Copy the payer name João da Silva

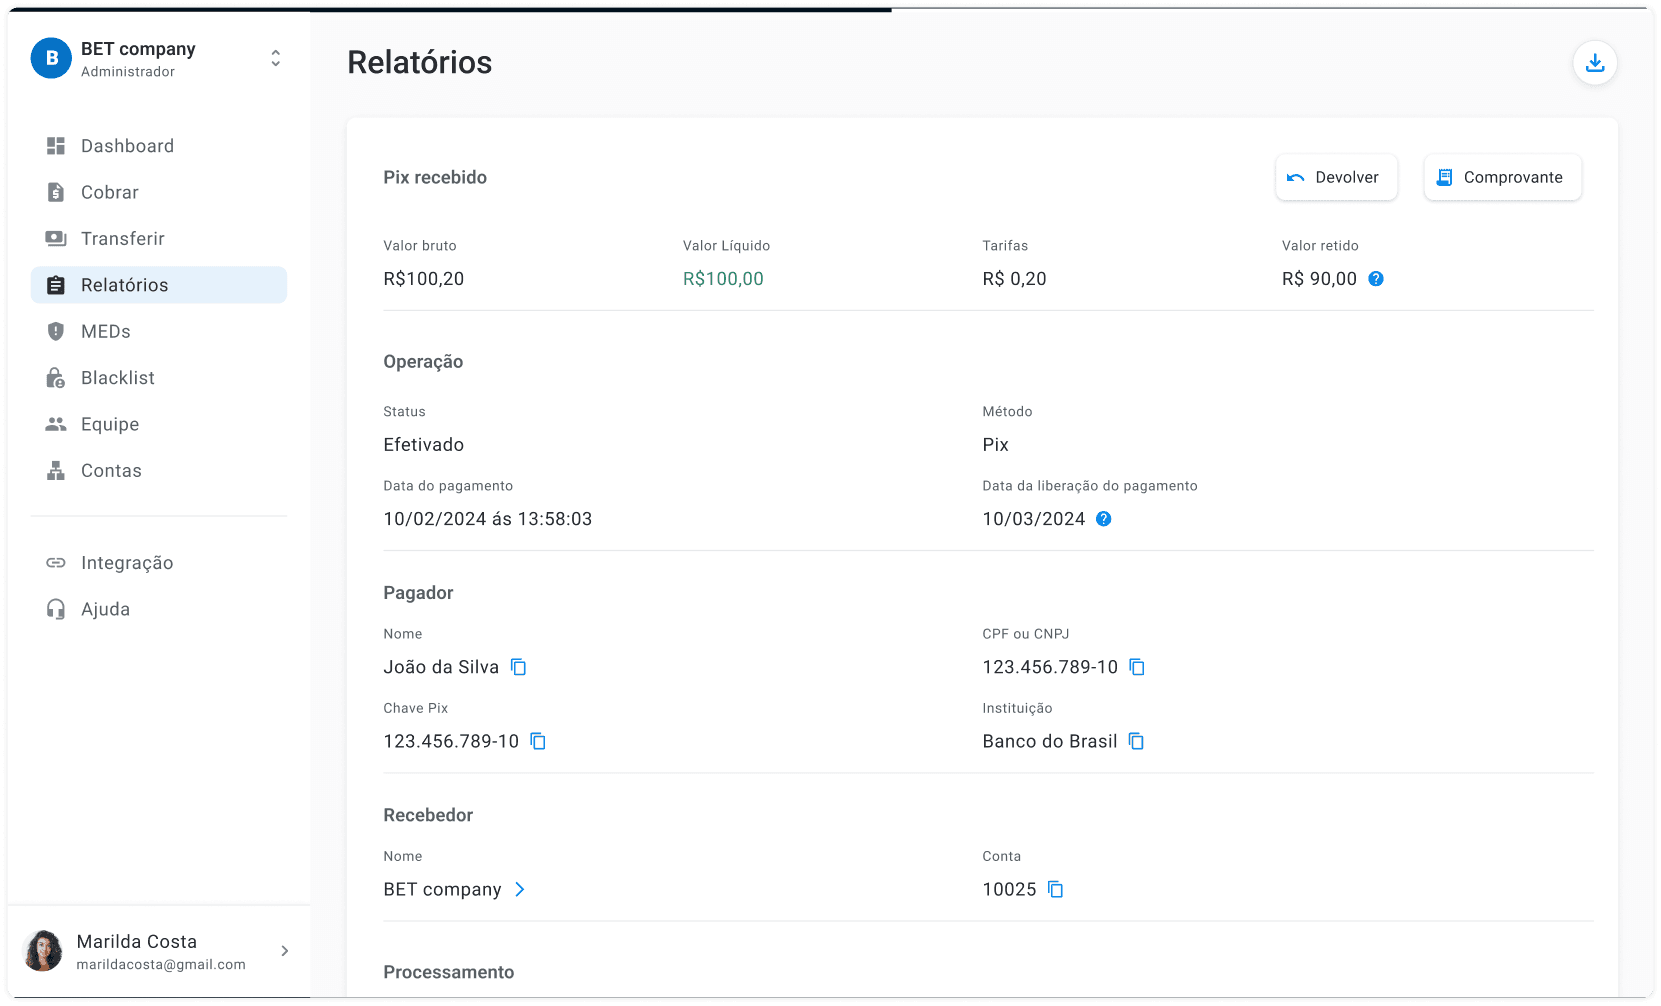[x=518, y=667]
